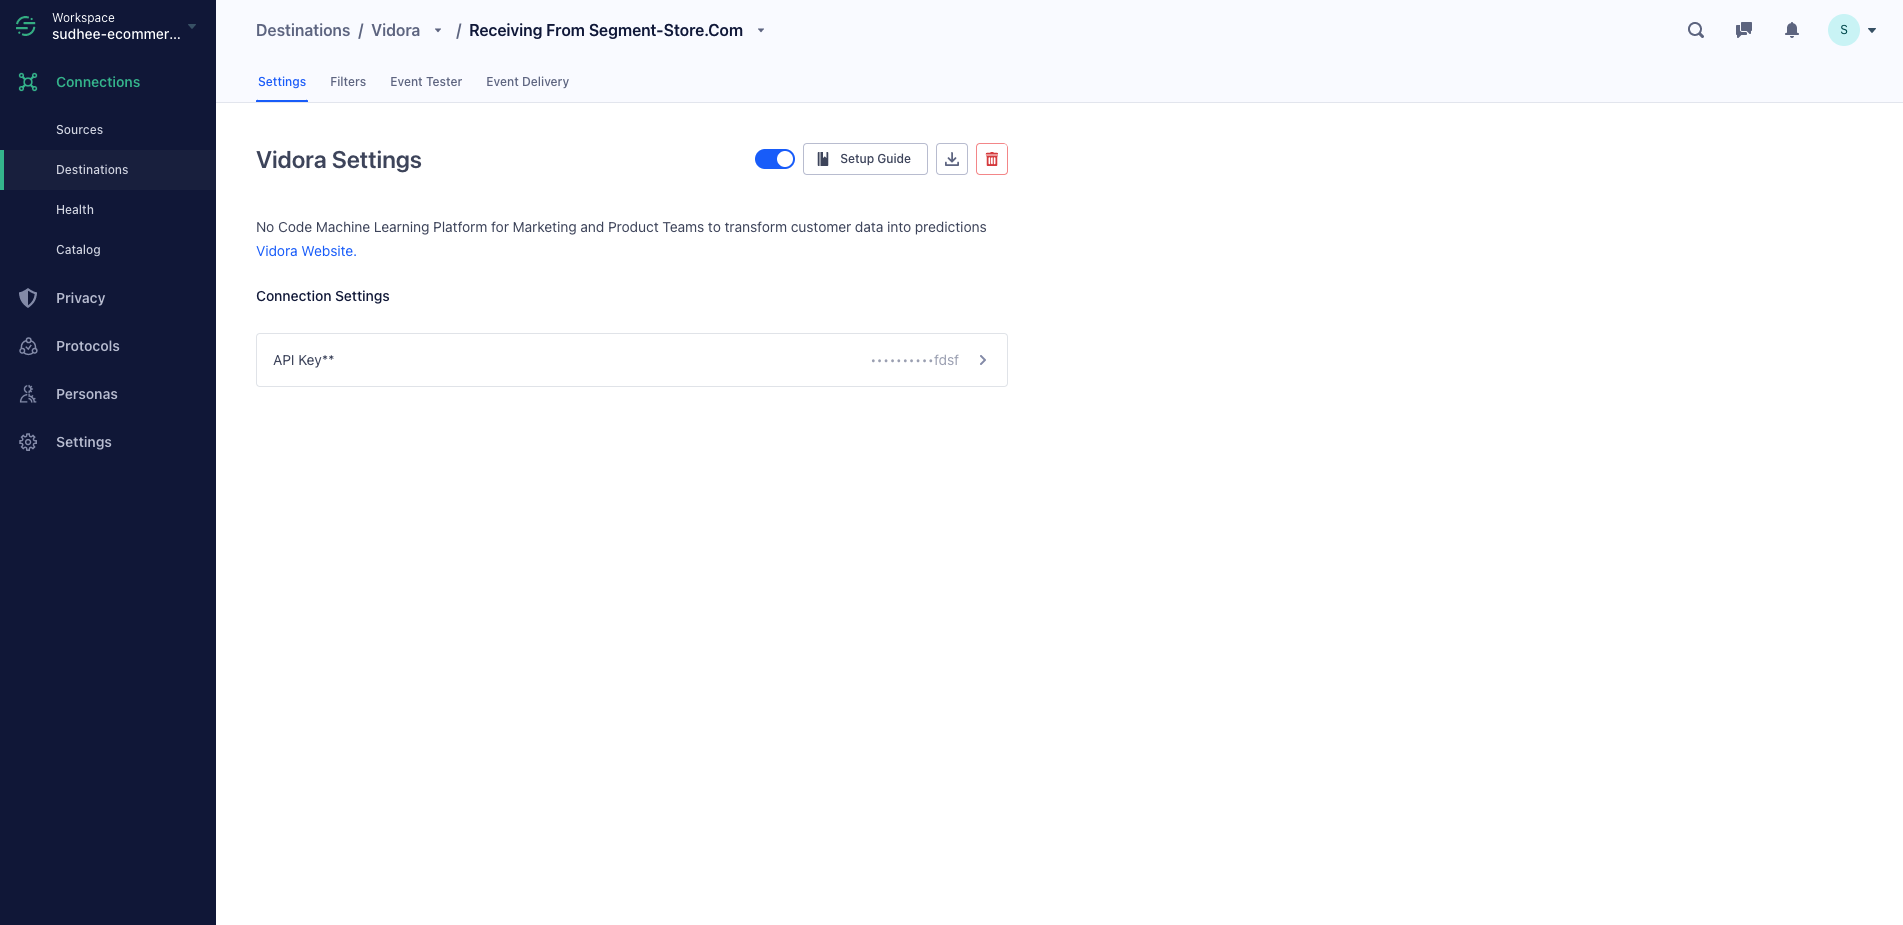The height and width of the screenshot is (925, 1903).
Task: Open the Vidora Website link
Action: [304, 251]
